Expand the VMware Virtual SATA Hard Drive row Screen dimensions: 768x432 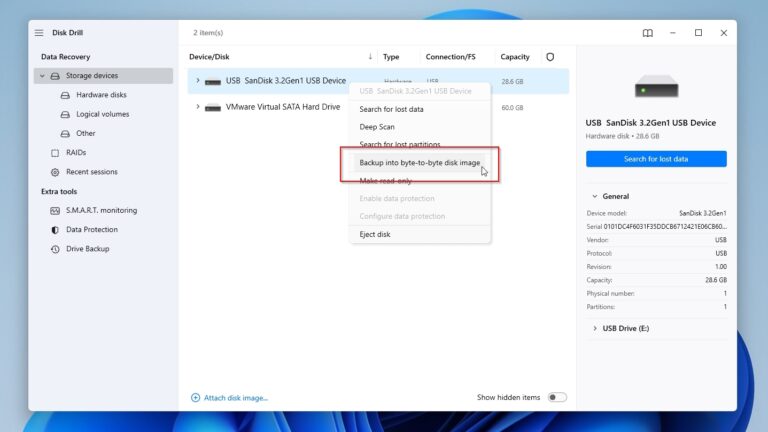click(198, 107)
